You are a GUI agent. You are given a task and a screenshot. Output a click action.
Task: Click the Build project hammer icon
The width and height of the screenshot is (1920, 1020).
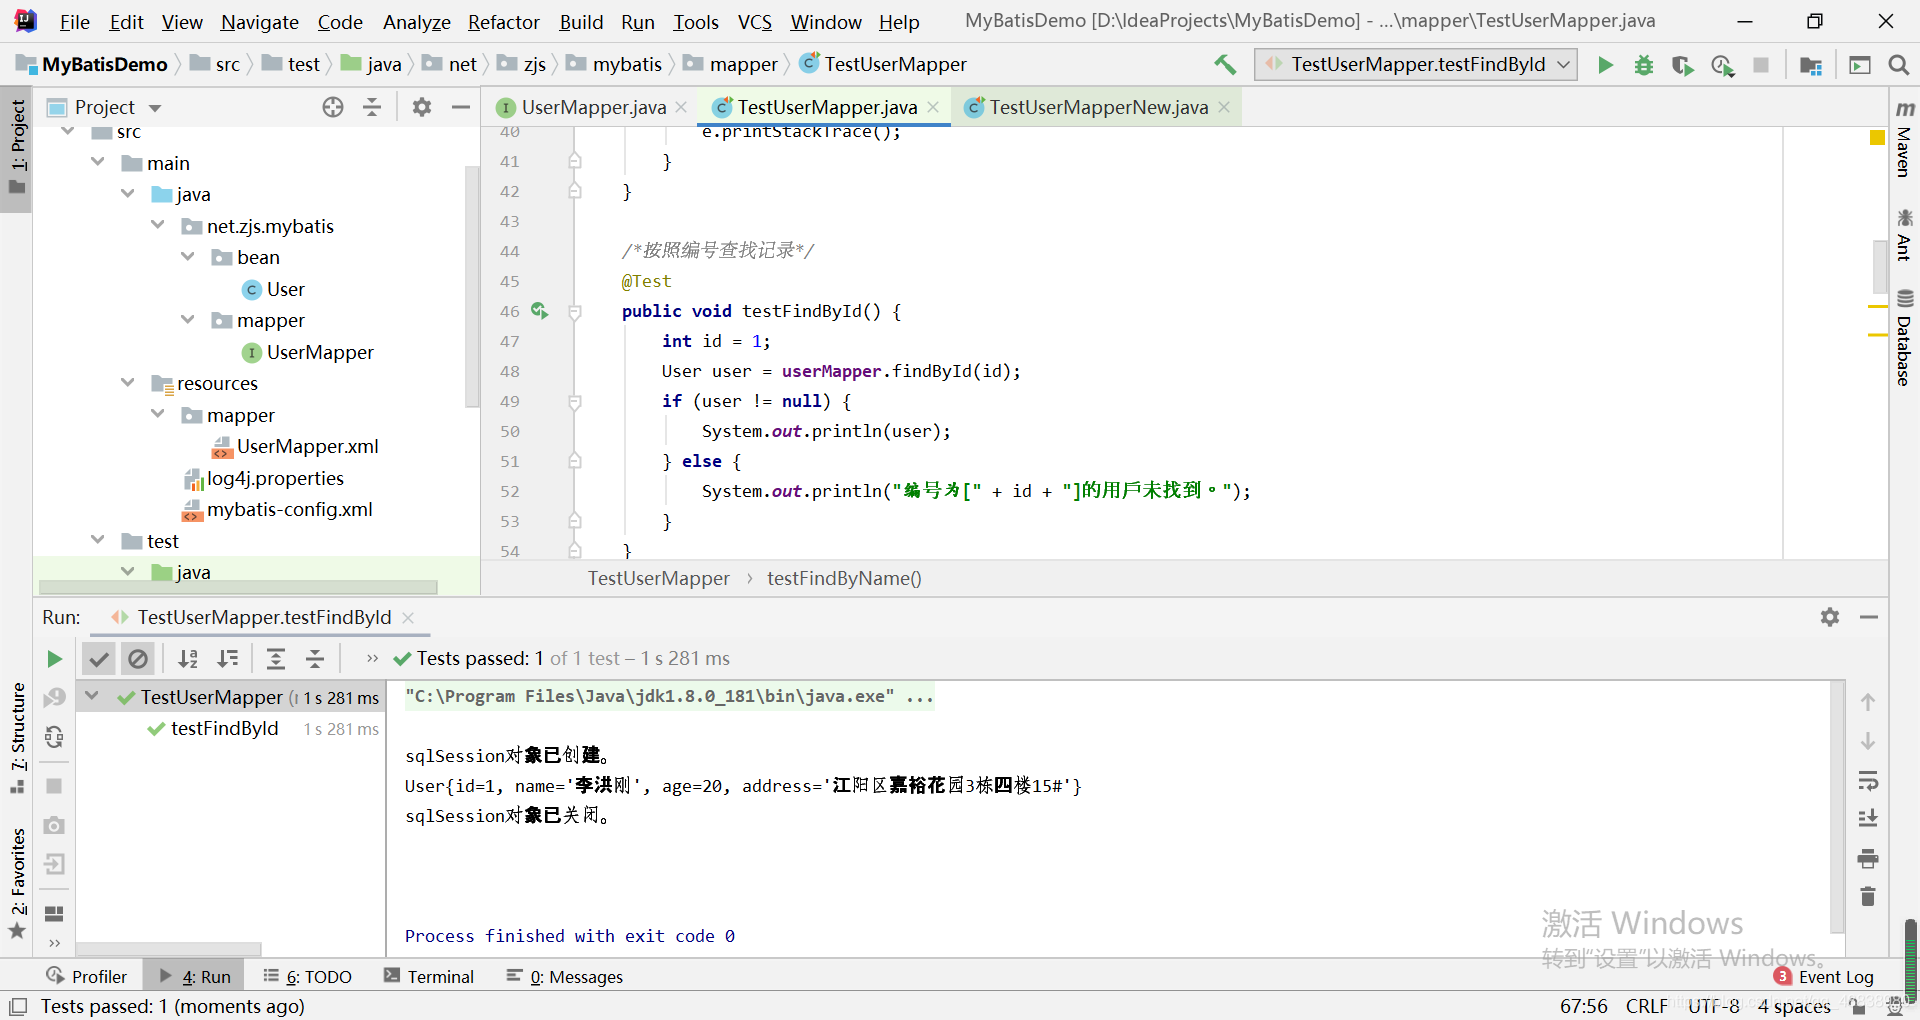[1225, 64]
